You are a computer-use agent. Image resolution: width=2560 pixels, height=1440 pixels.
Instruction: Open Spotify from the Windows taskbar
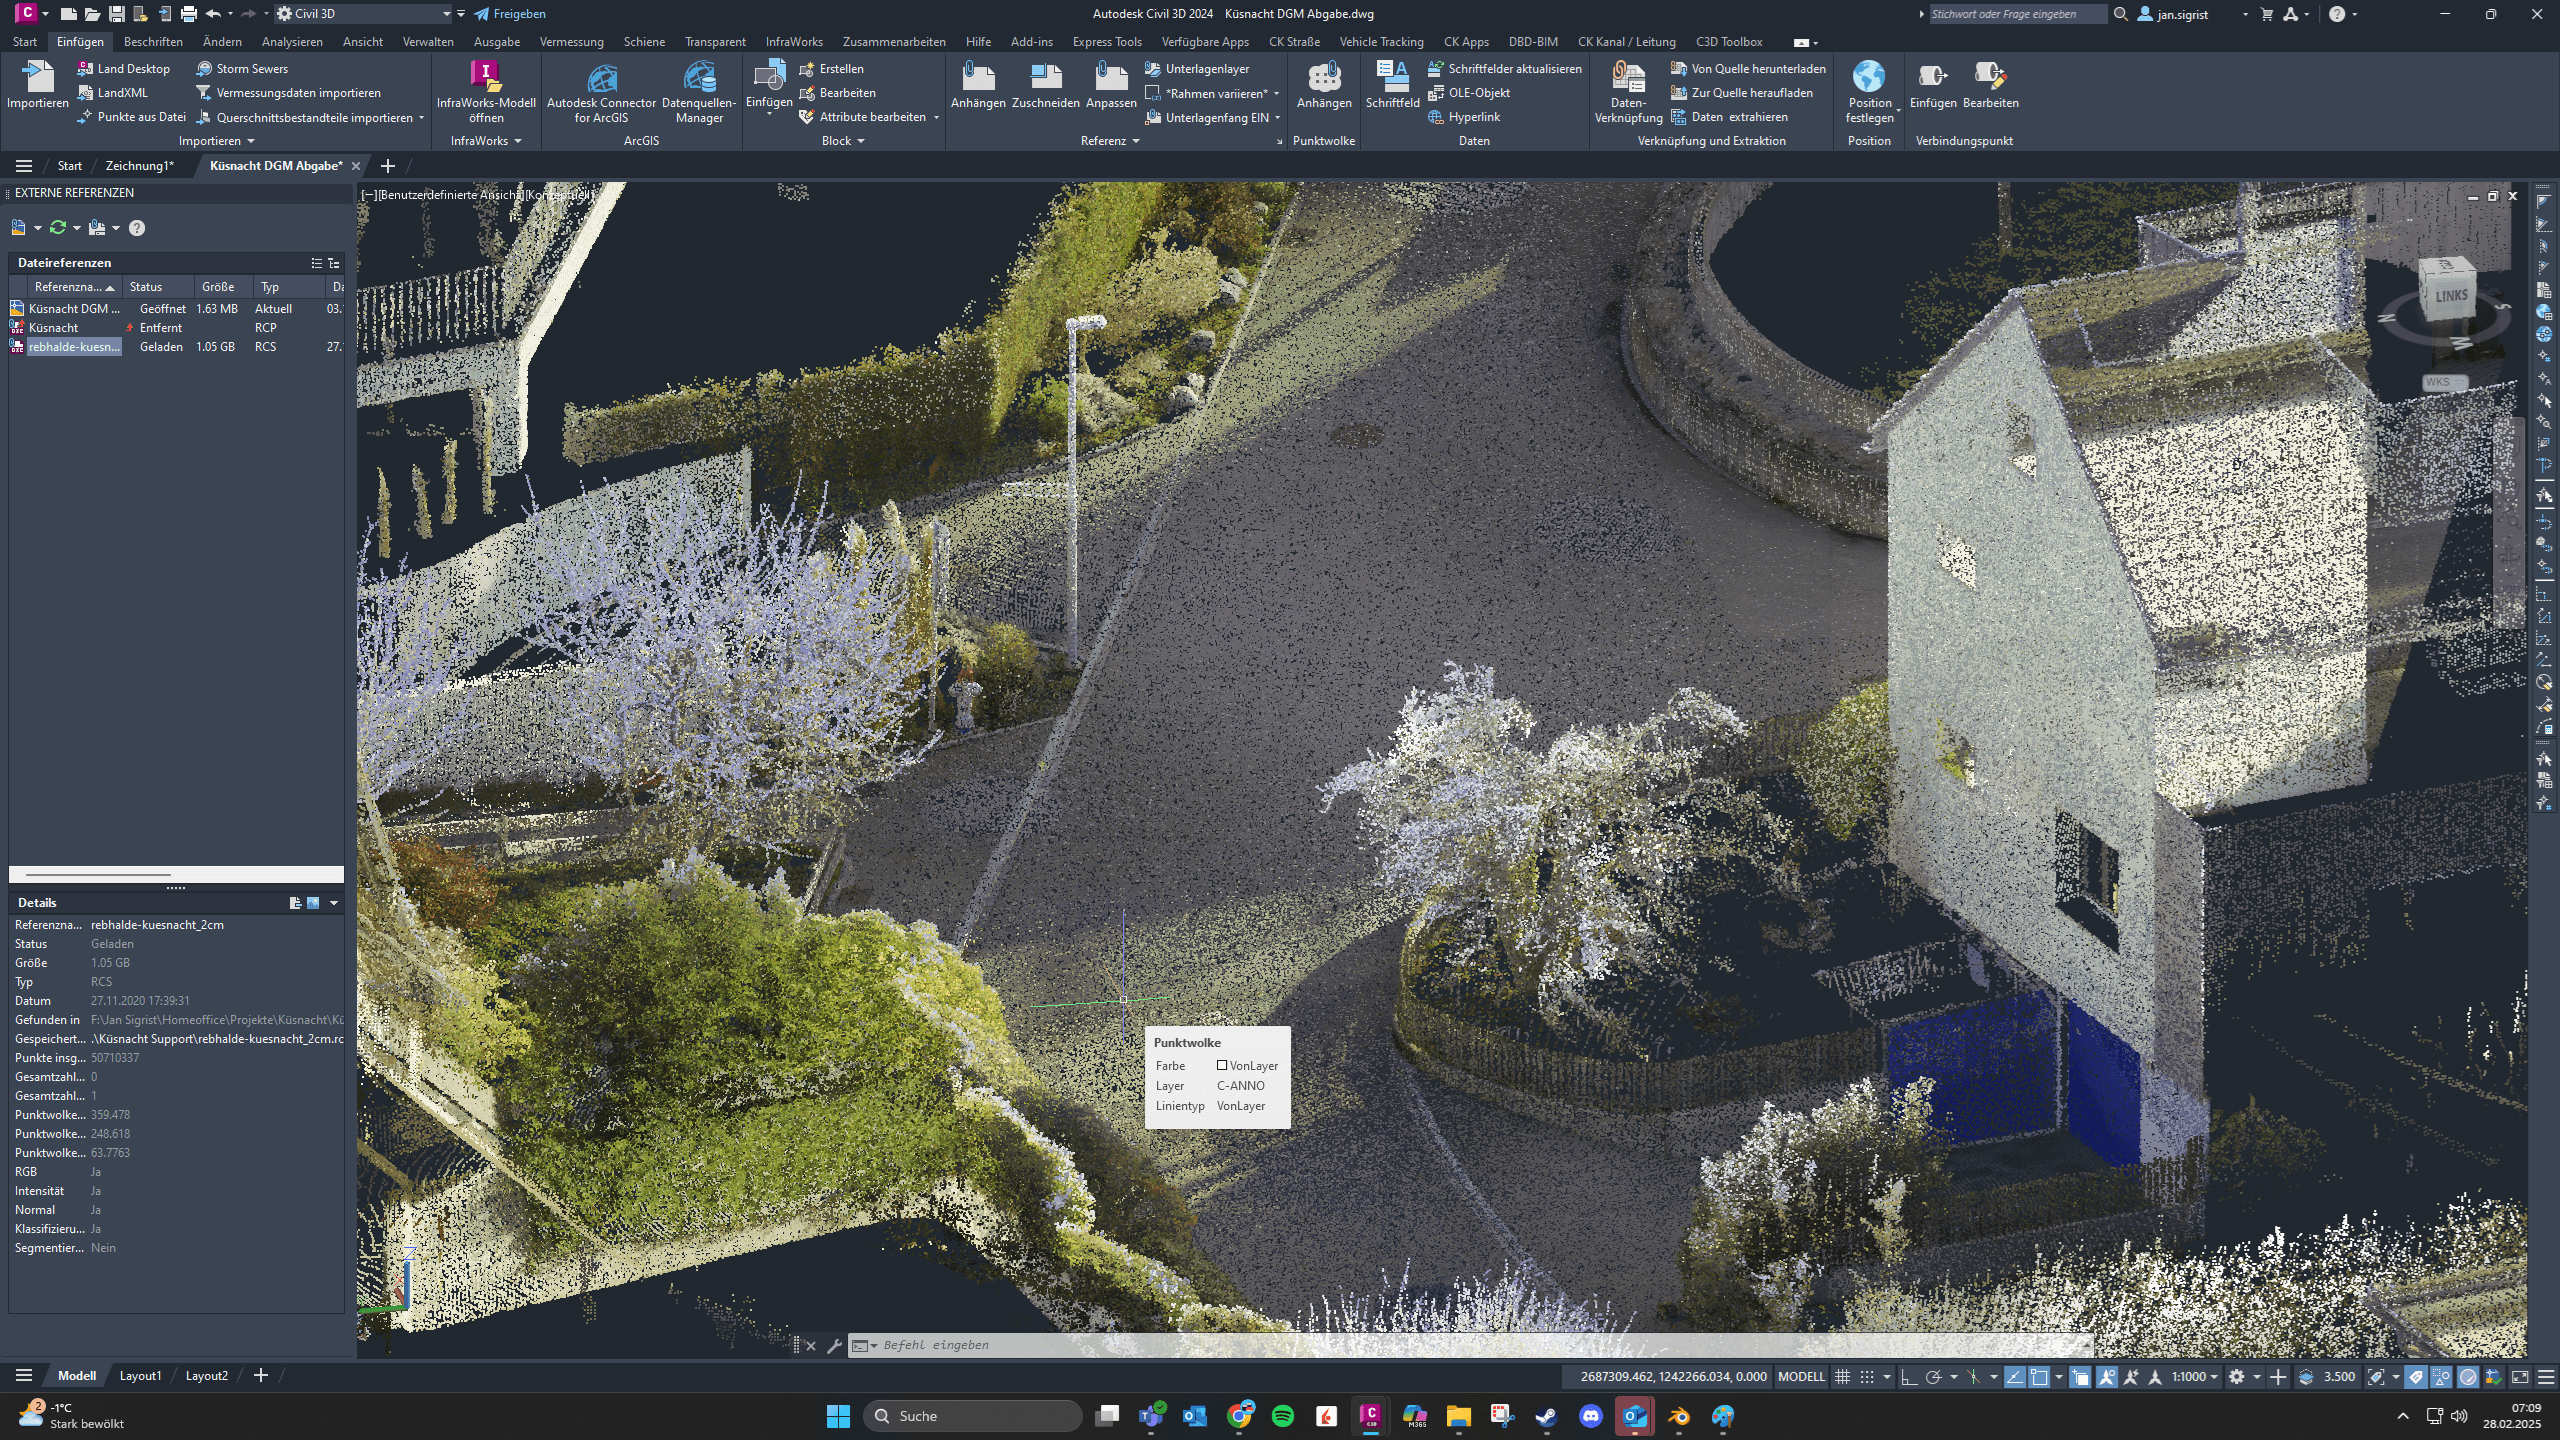pos(1282,1416)
